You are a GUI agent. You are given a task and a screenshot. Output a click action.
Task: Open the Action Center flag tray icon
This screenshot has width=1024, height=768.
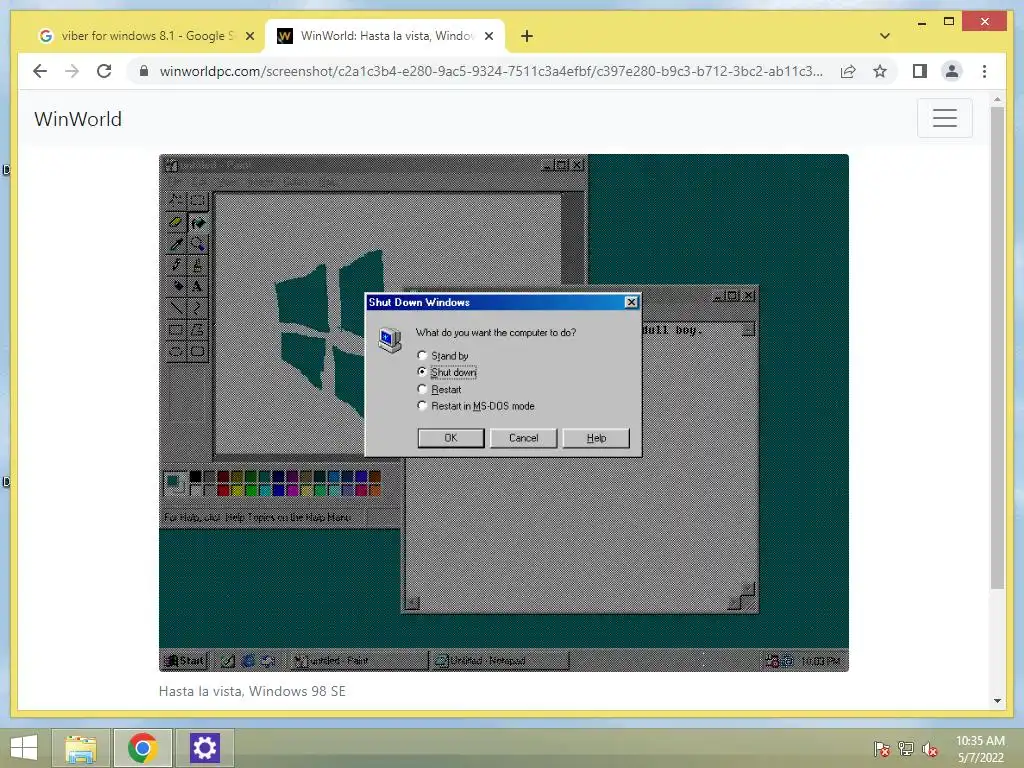pos(881,749)
